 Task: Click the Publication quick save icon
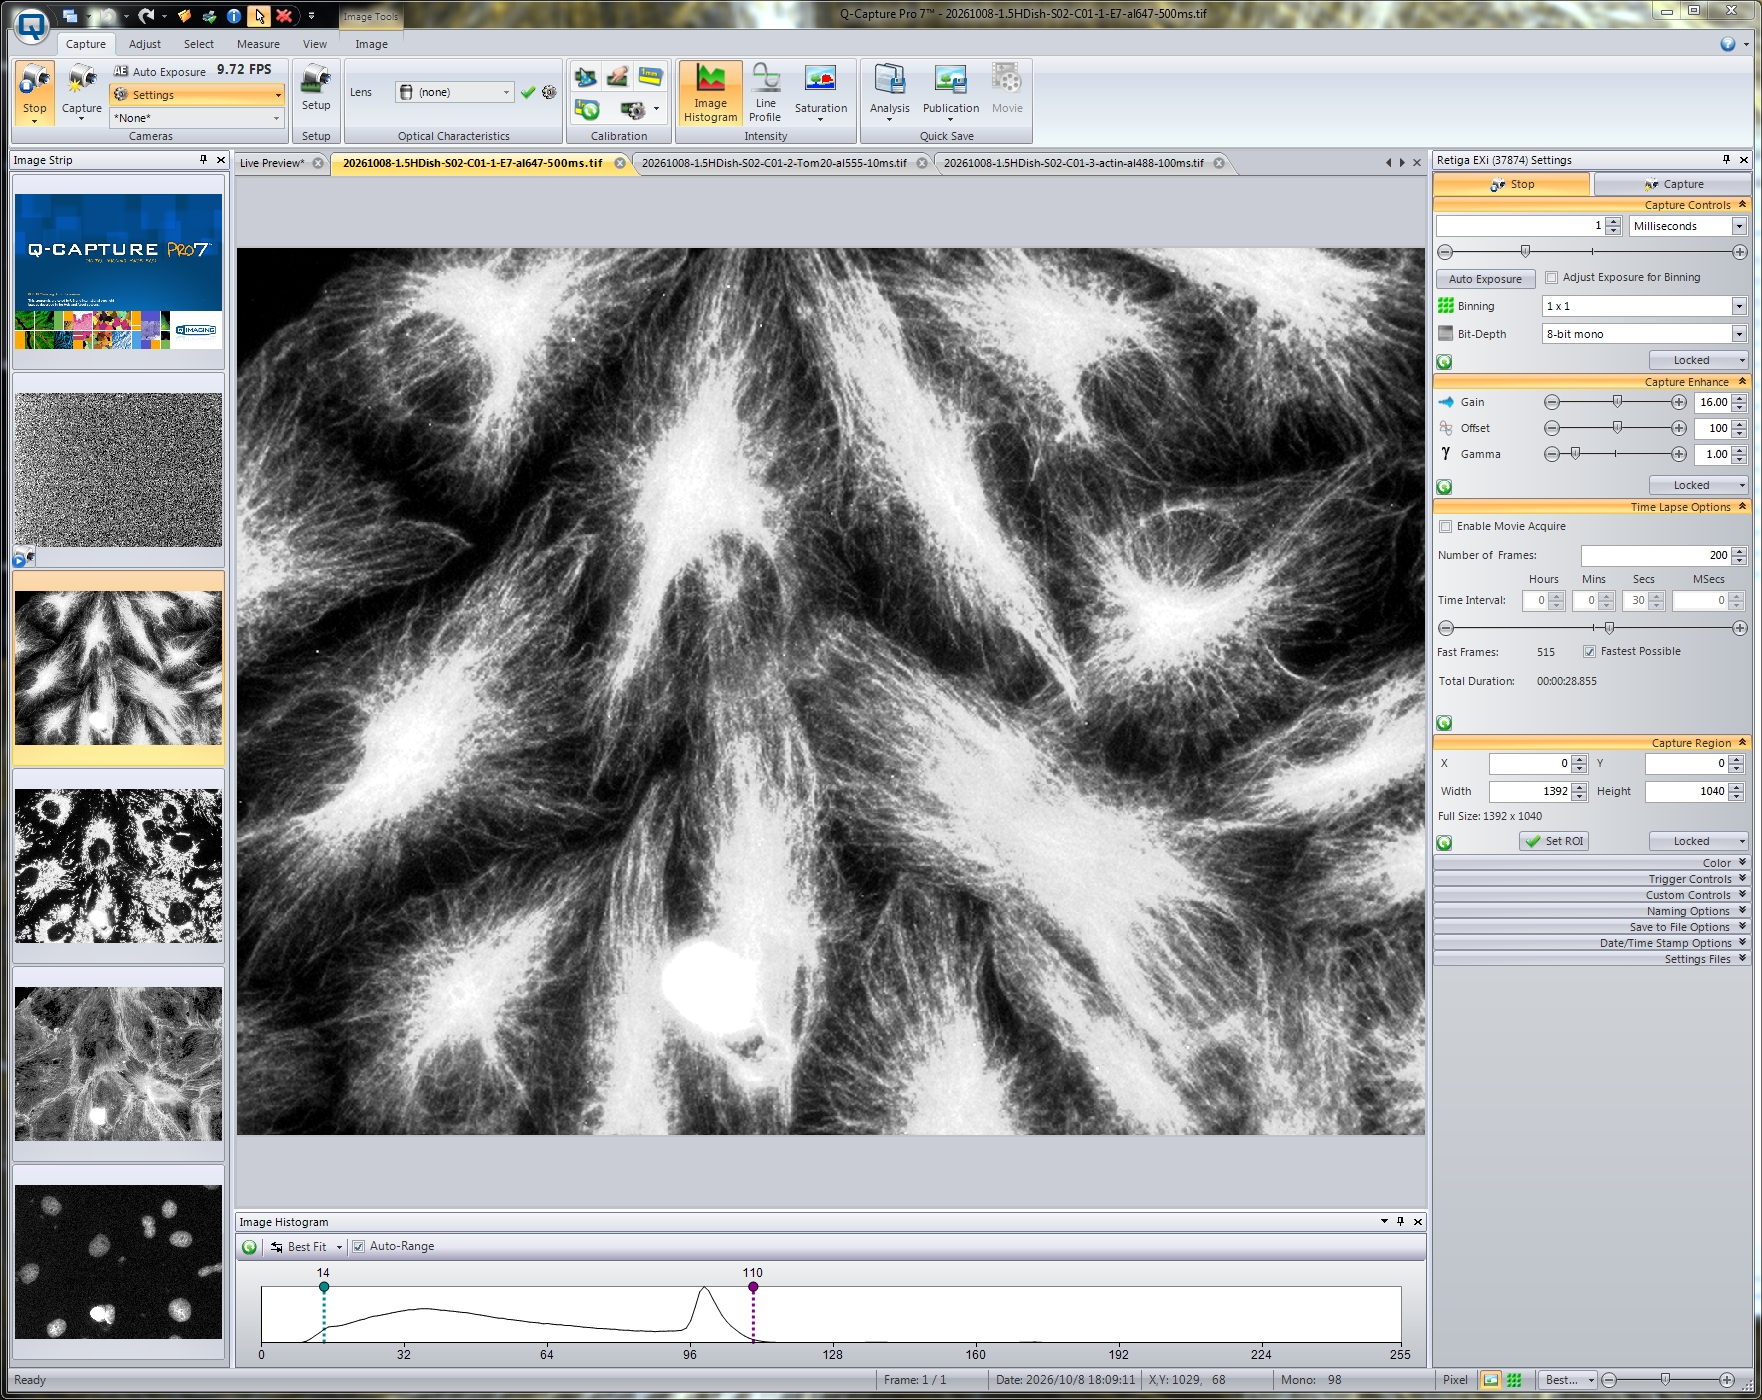click(950, 94)
